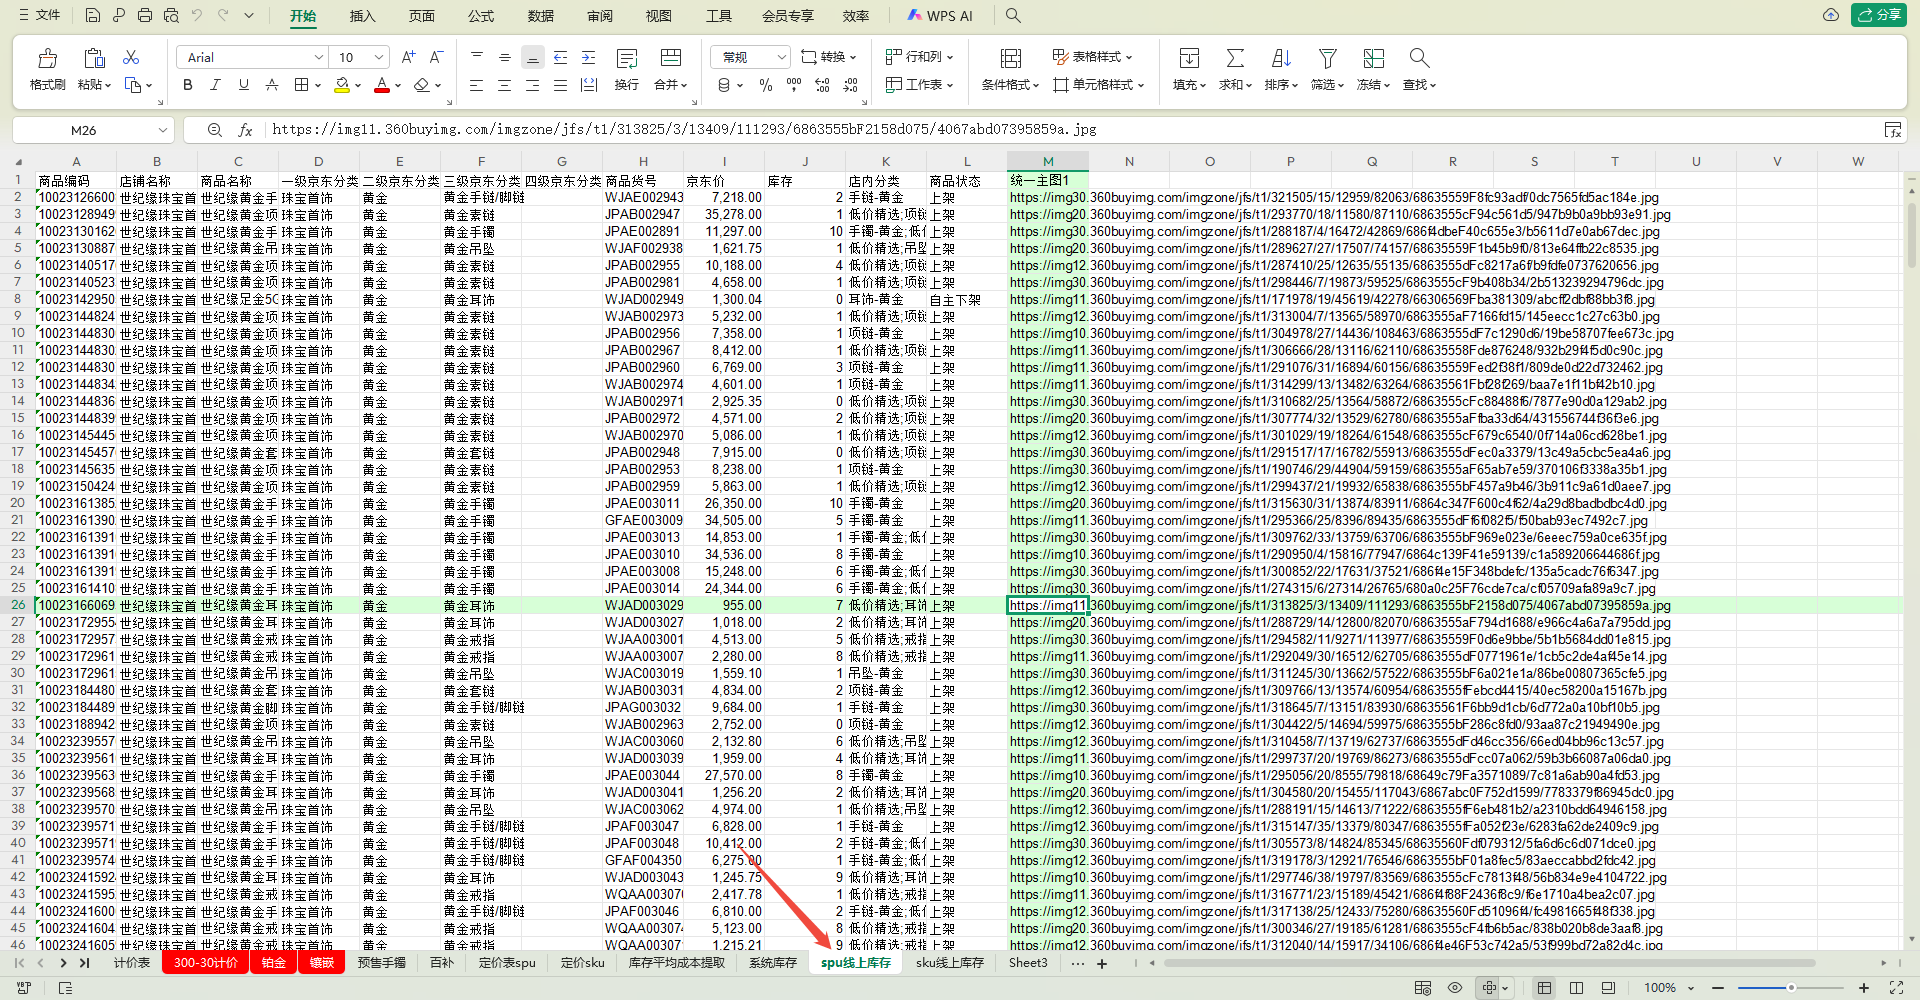Click the WPS AI button

[939, 16]
